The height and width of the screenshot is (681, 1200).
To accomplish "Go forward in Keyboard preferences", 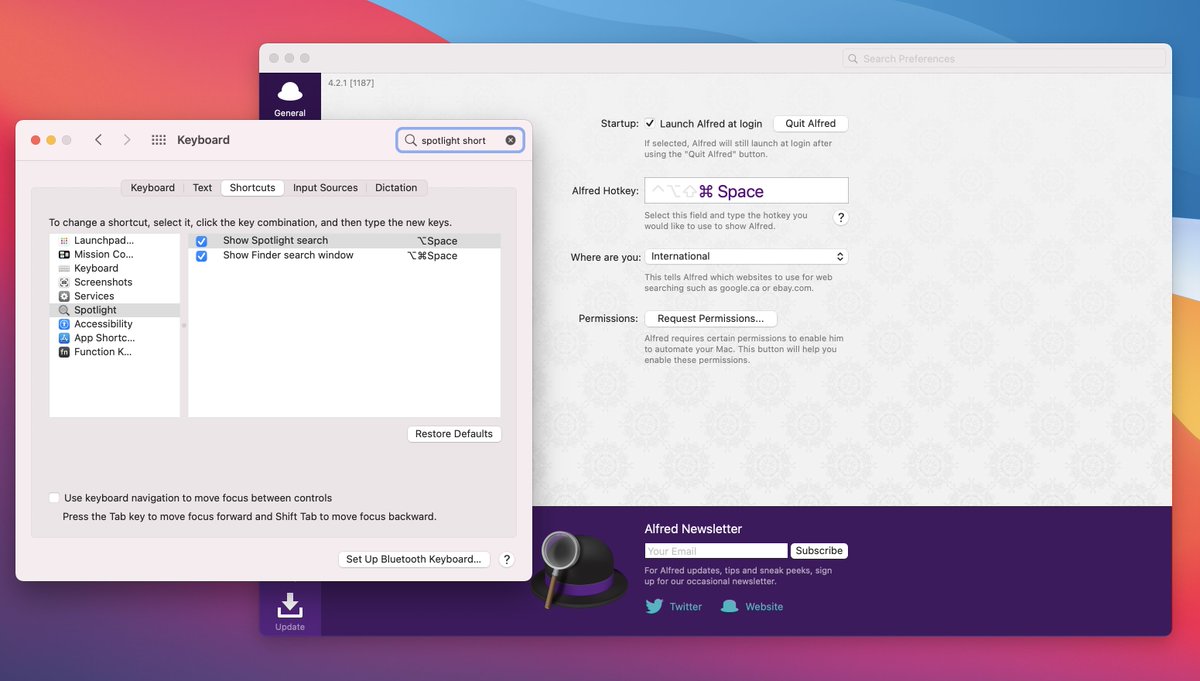I will pyautogui.click(x=127, y=140).
